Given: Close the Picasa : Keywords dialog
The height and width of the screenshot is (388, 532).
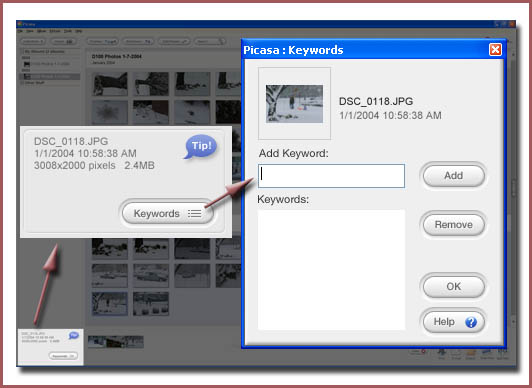Looking at the screenshot, I should tap(495, 50).
